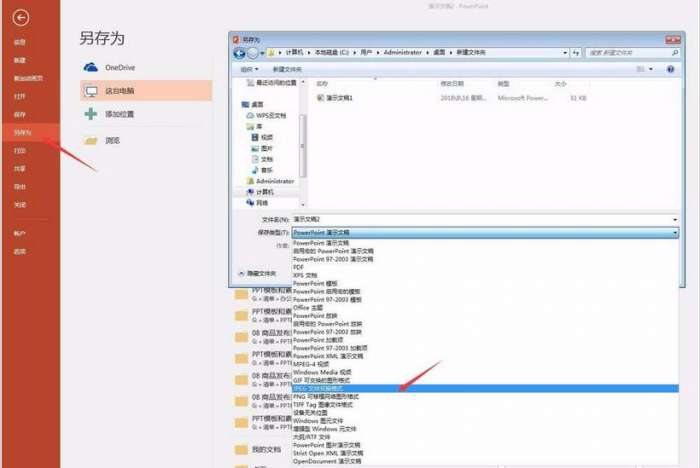Select 最近访问的位置 in navigation pane

(272, 83)
